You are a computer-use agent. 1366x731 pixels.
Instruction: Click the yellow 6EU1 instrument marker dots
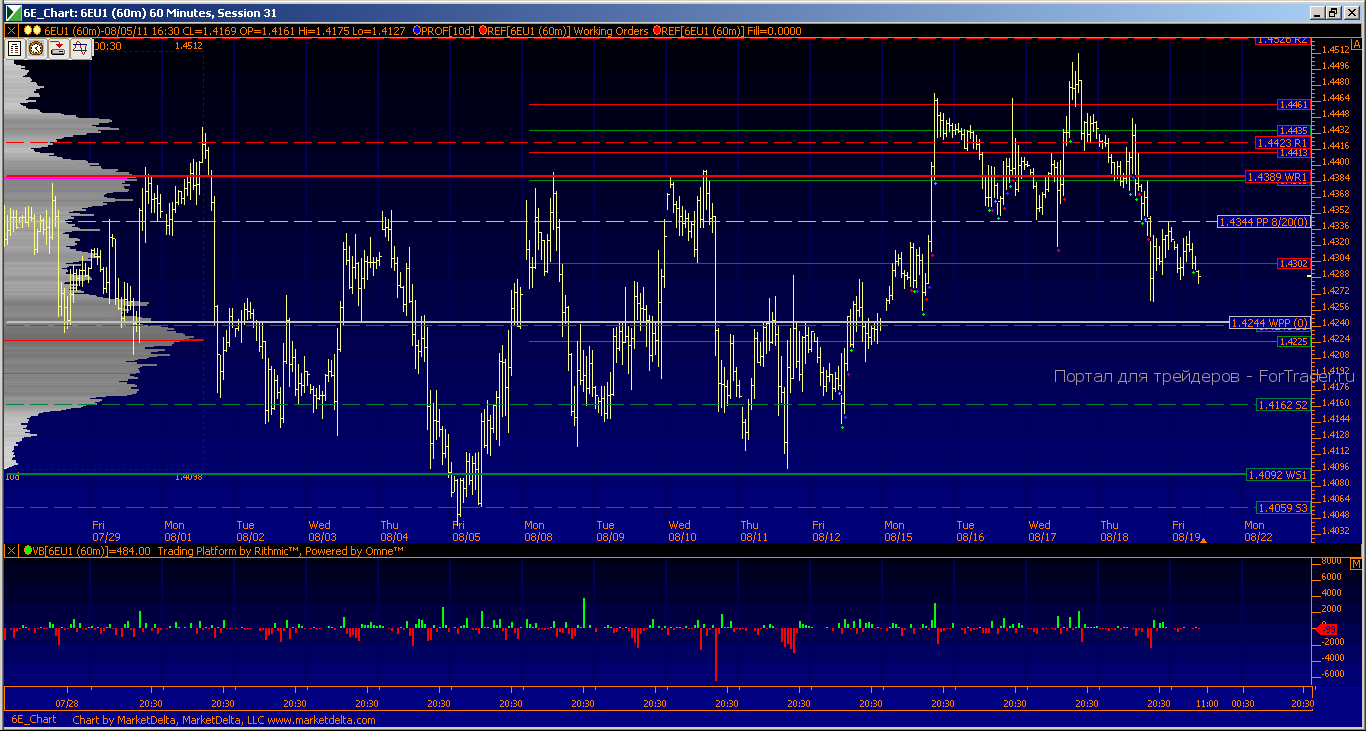(33, 31)
